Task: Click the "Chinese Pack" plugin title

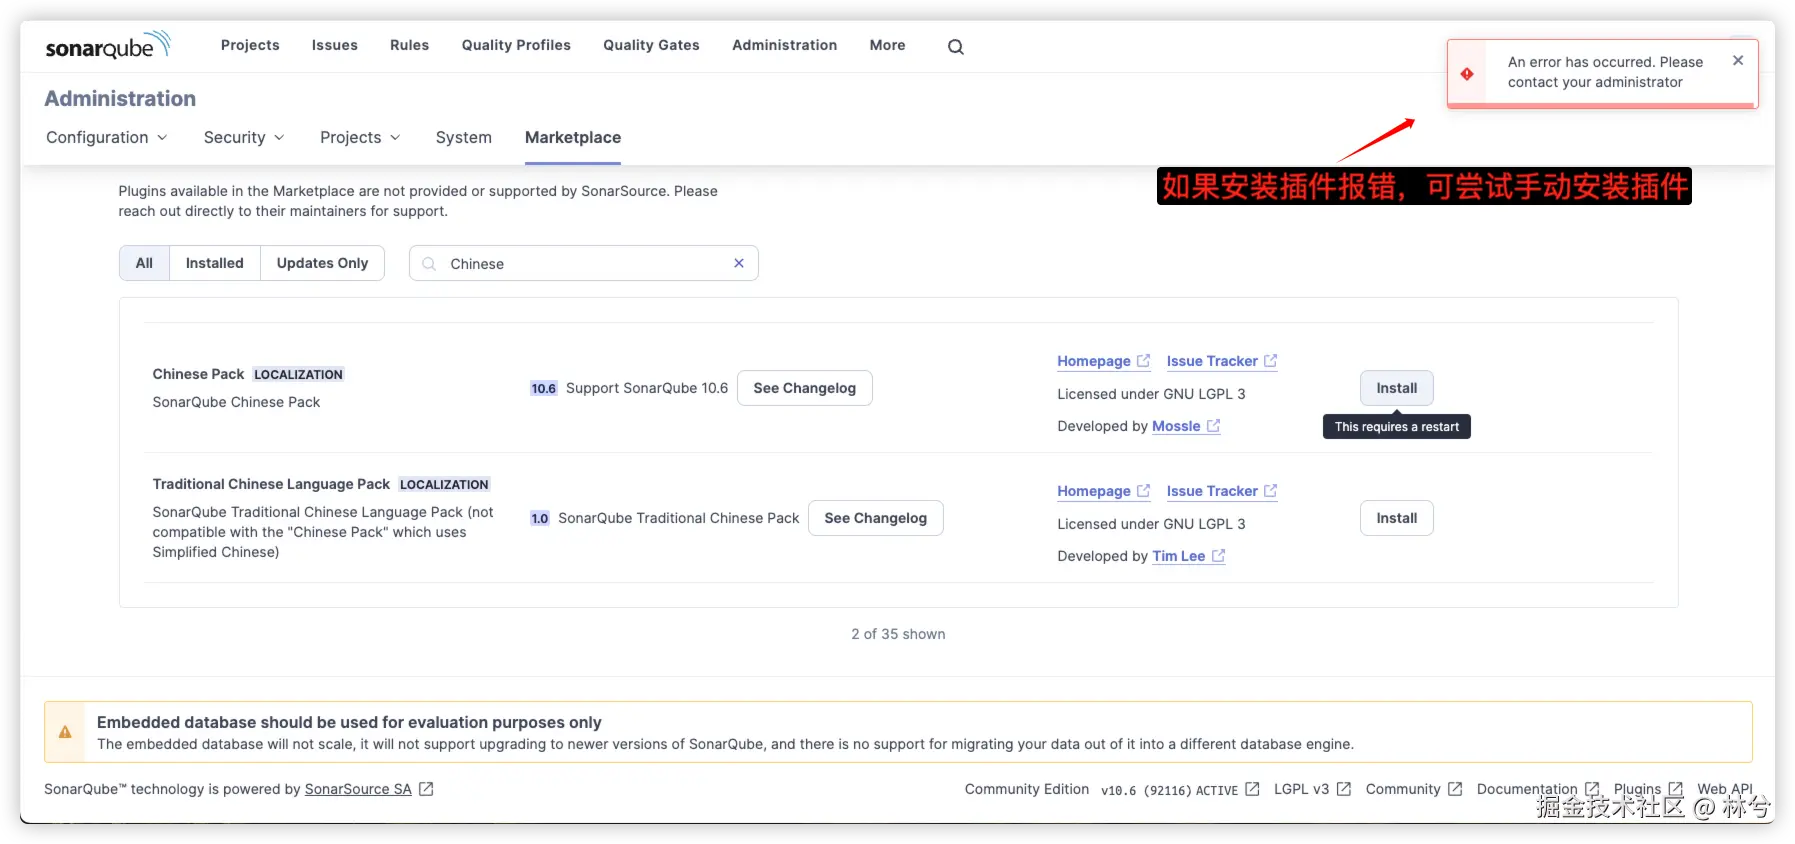Action: pyautogui.click(x=198, y=374)
